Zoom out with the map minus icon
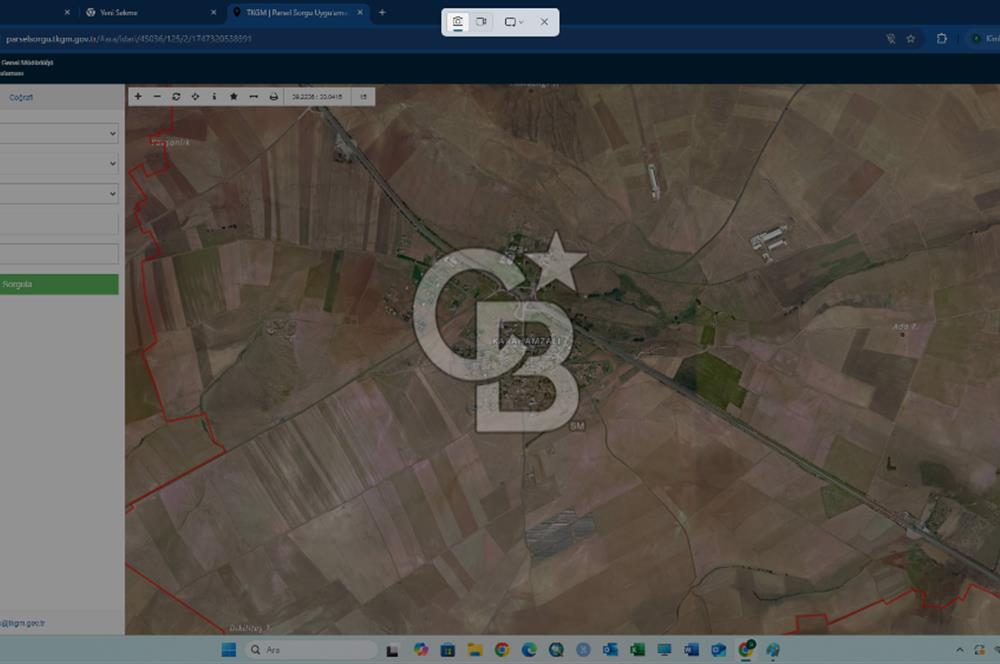 [157, 97]
